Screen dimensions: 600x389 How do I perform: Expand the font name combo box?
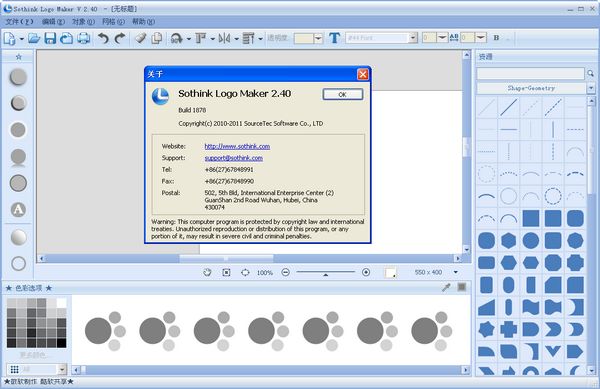(x=413, y=38)
